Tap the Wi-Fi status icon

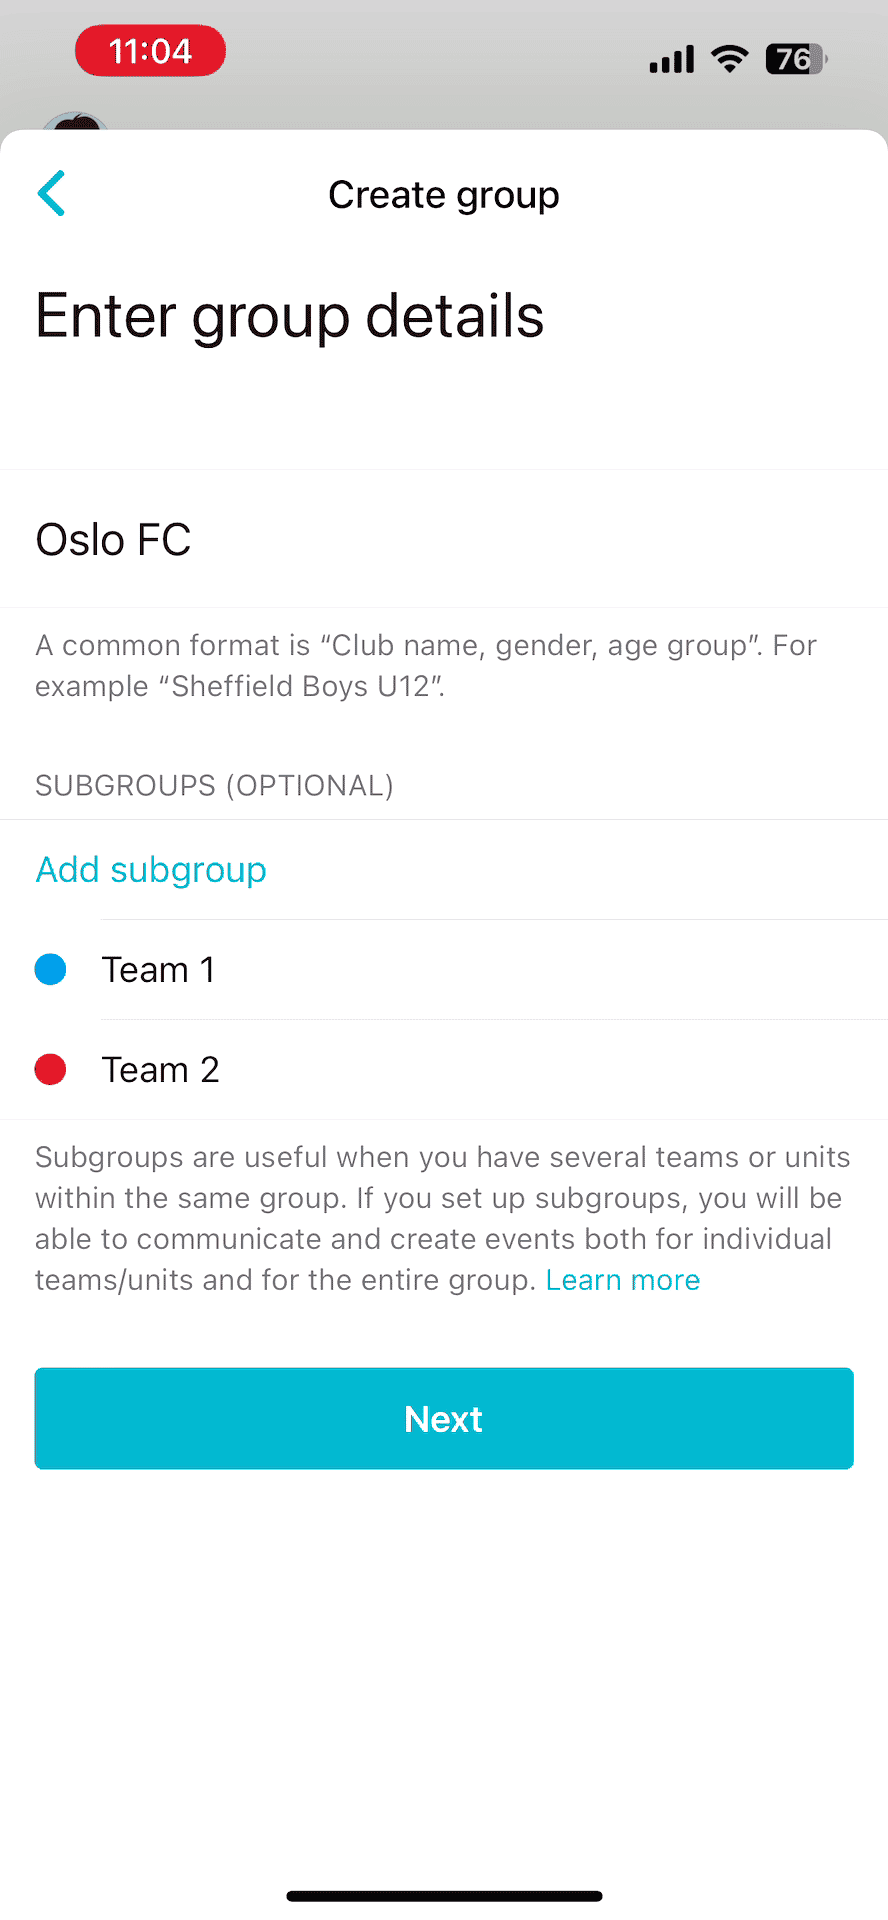click(730, 59)
